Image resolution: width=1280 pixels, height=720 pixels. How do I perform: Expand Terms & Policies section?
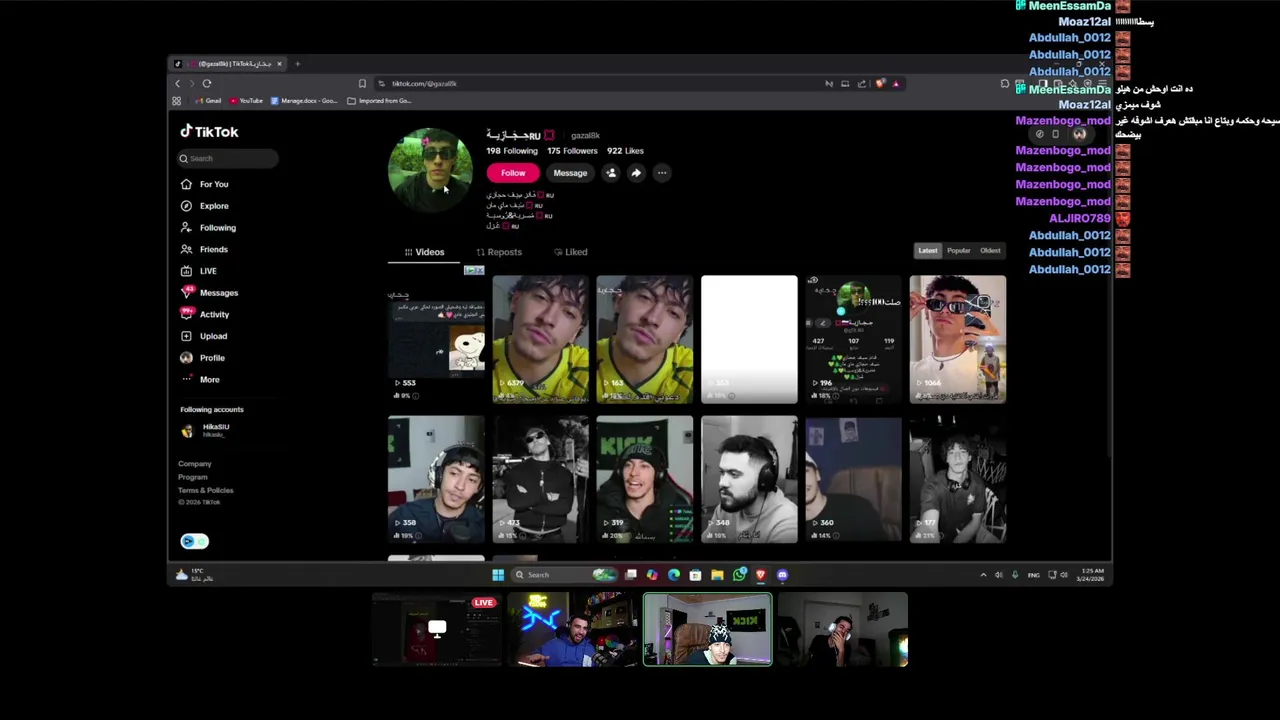[x=206, y=490]
